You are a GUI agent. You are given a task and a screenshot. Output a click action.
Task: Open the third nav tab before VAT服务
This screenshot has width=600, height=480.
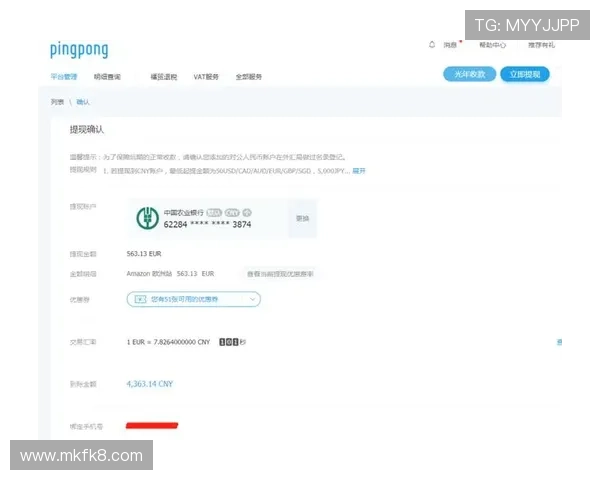[x=164, y=77]
